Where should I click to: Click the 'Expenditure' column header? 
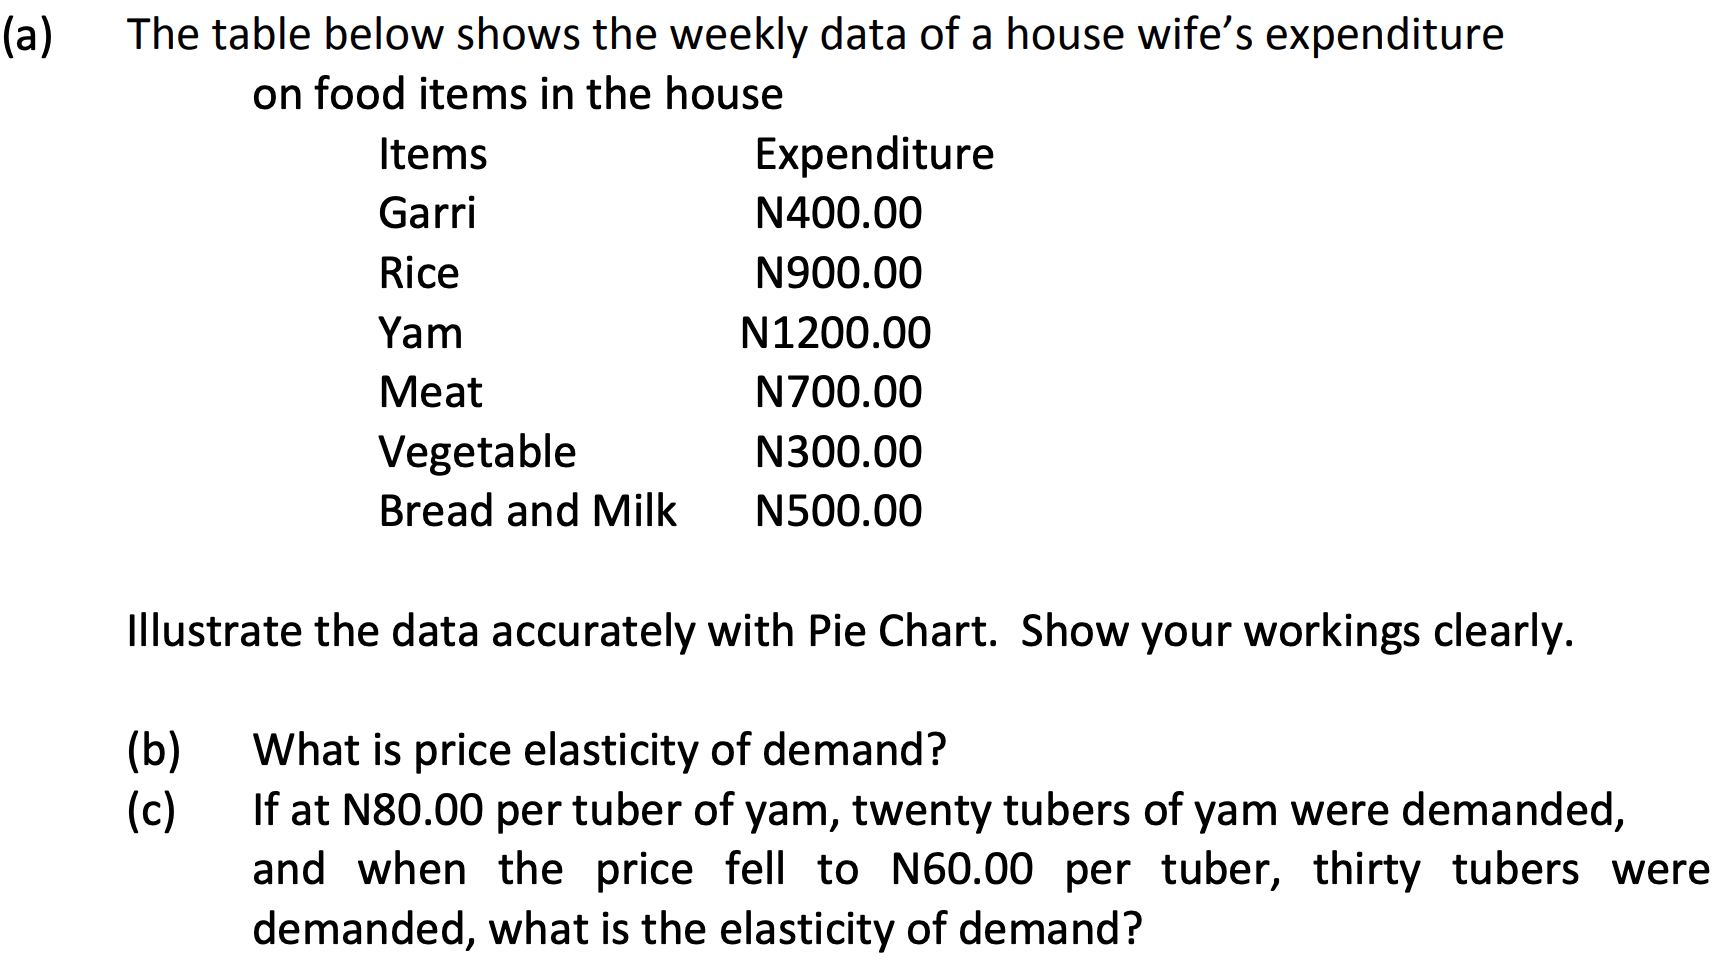pos(874,155)
